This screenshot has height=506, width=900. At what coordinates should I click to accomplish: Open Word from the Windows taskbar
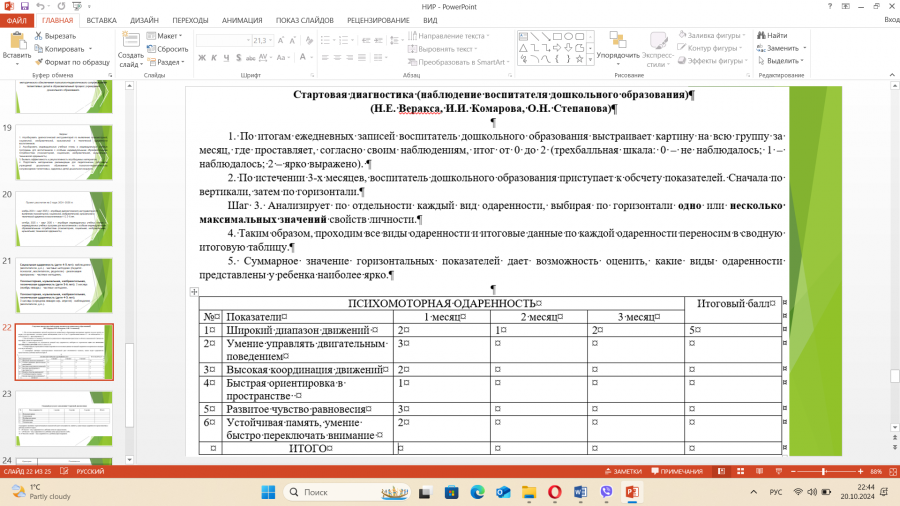tap(580, 492)
